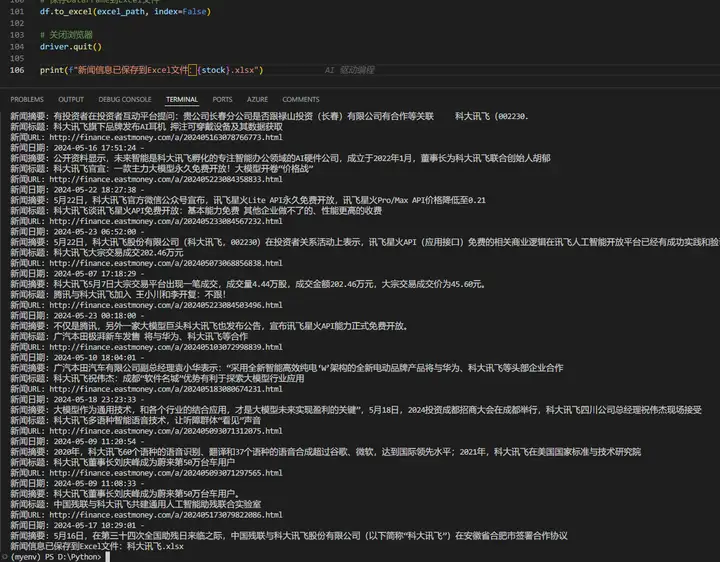Click the headline '科大讯飞大宗交易成交202.46万元'
The image size is (720, 562).
(x=118, y=253)
